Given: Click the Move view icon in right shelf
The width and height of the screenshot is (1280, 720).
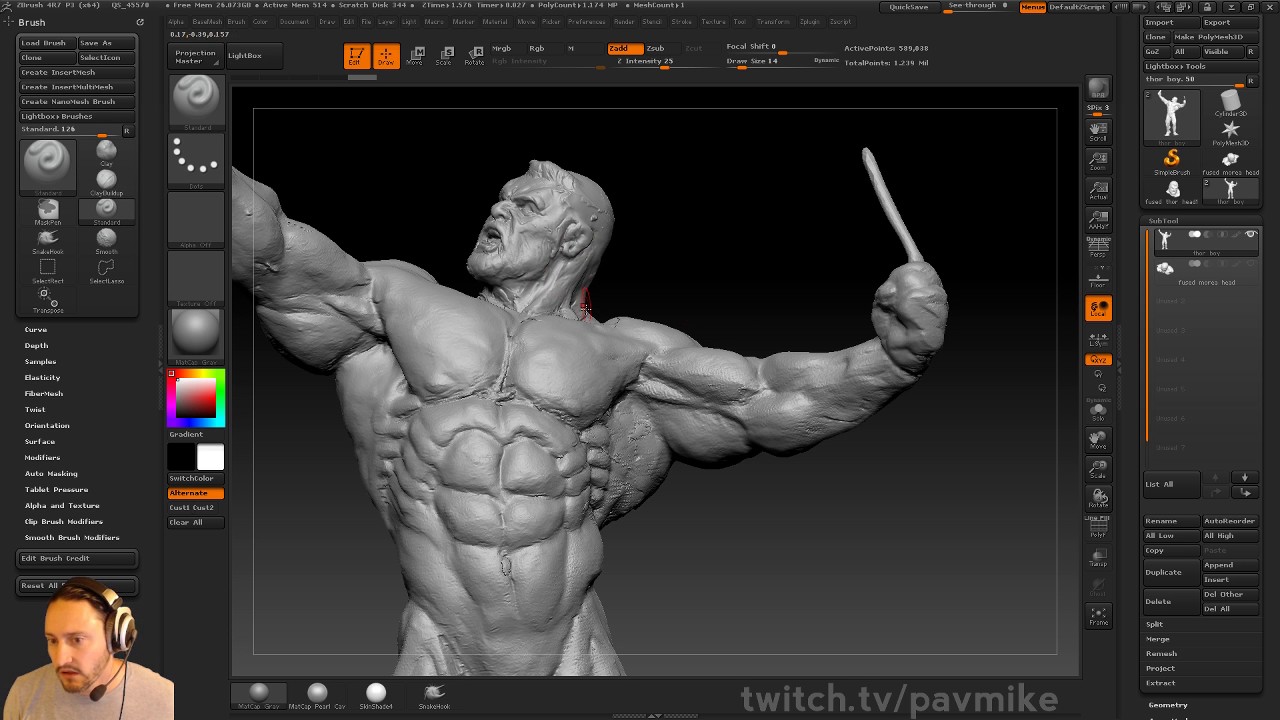Looking at the screenshot, I should [1098, 440].
